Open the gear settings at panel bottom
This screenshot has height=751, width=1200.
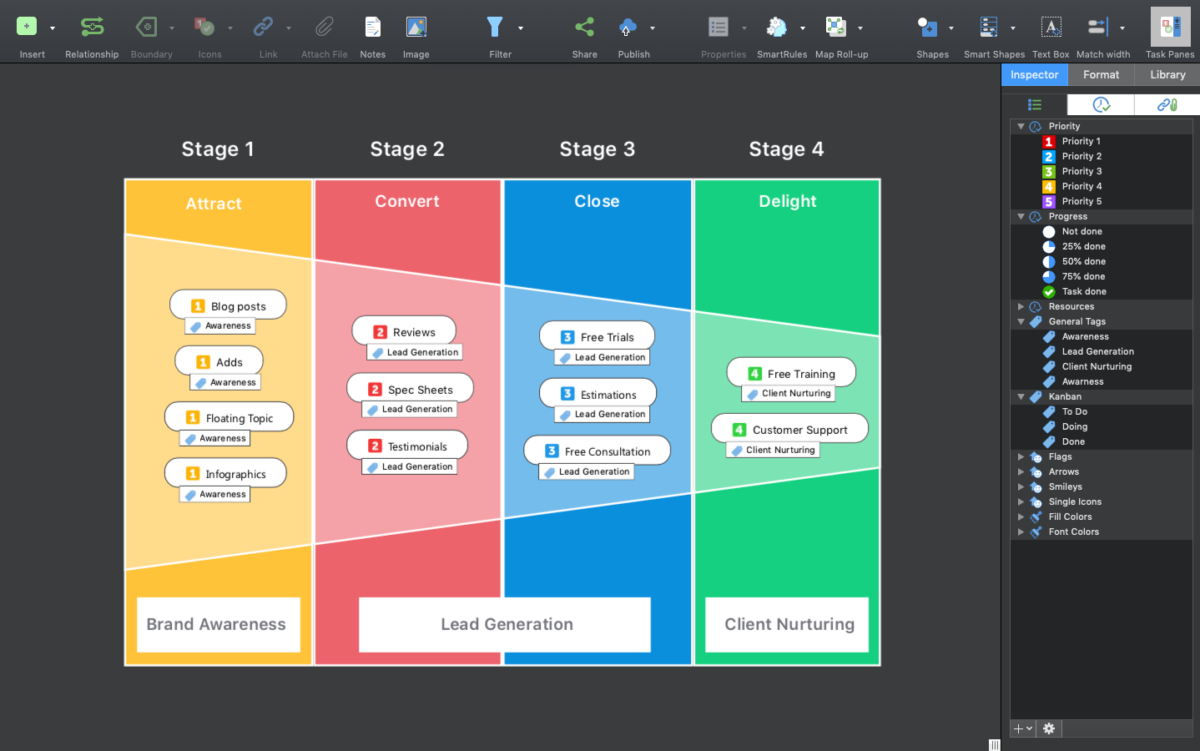tap(1048, 728)
